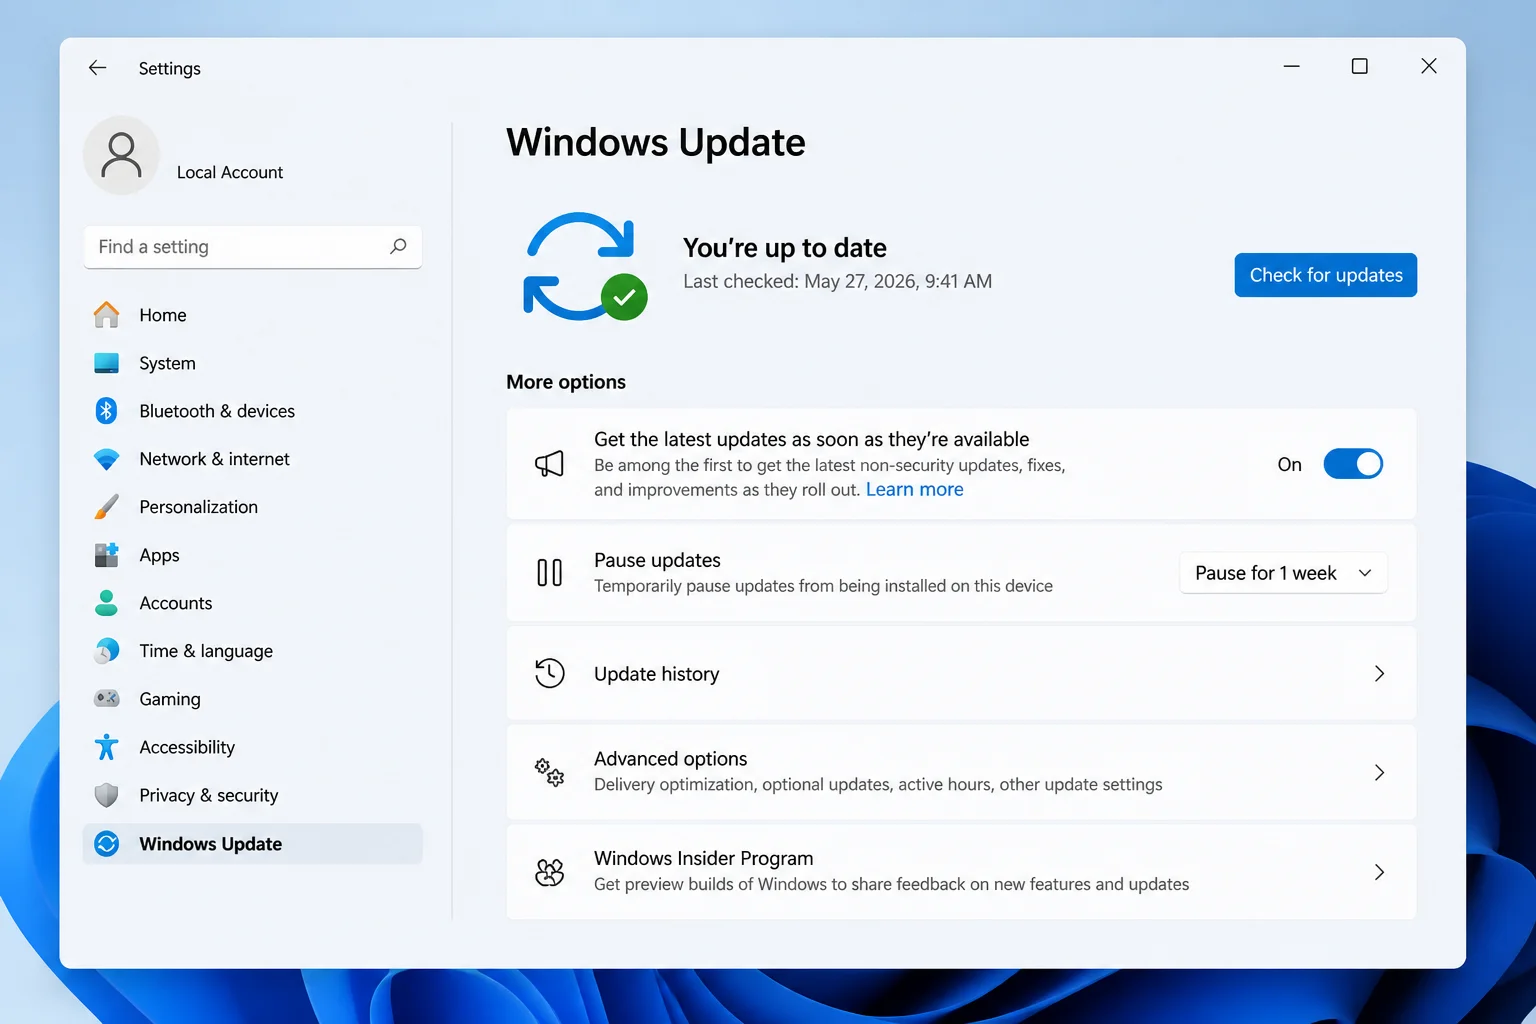Click the large update status sync icon
The image size is (1536, 1024).
tap(585, 266)
